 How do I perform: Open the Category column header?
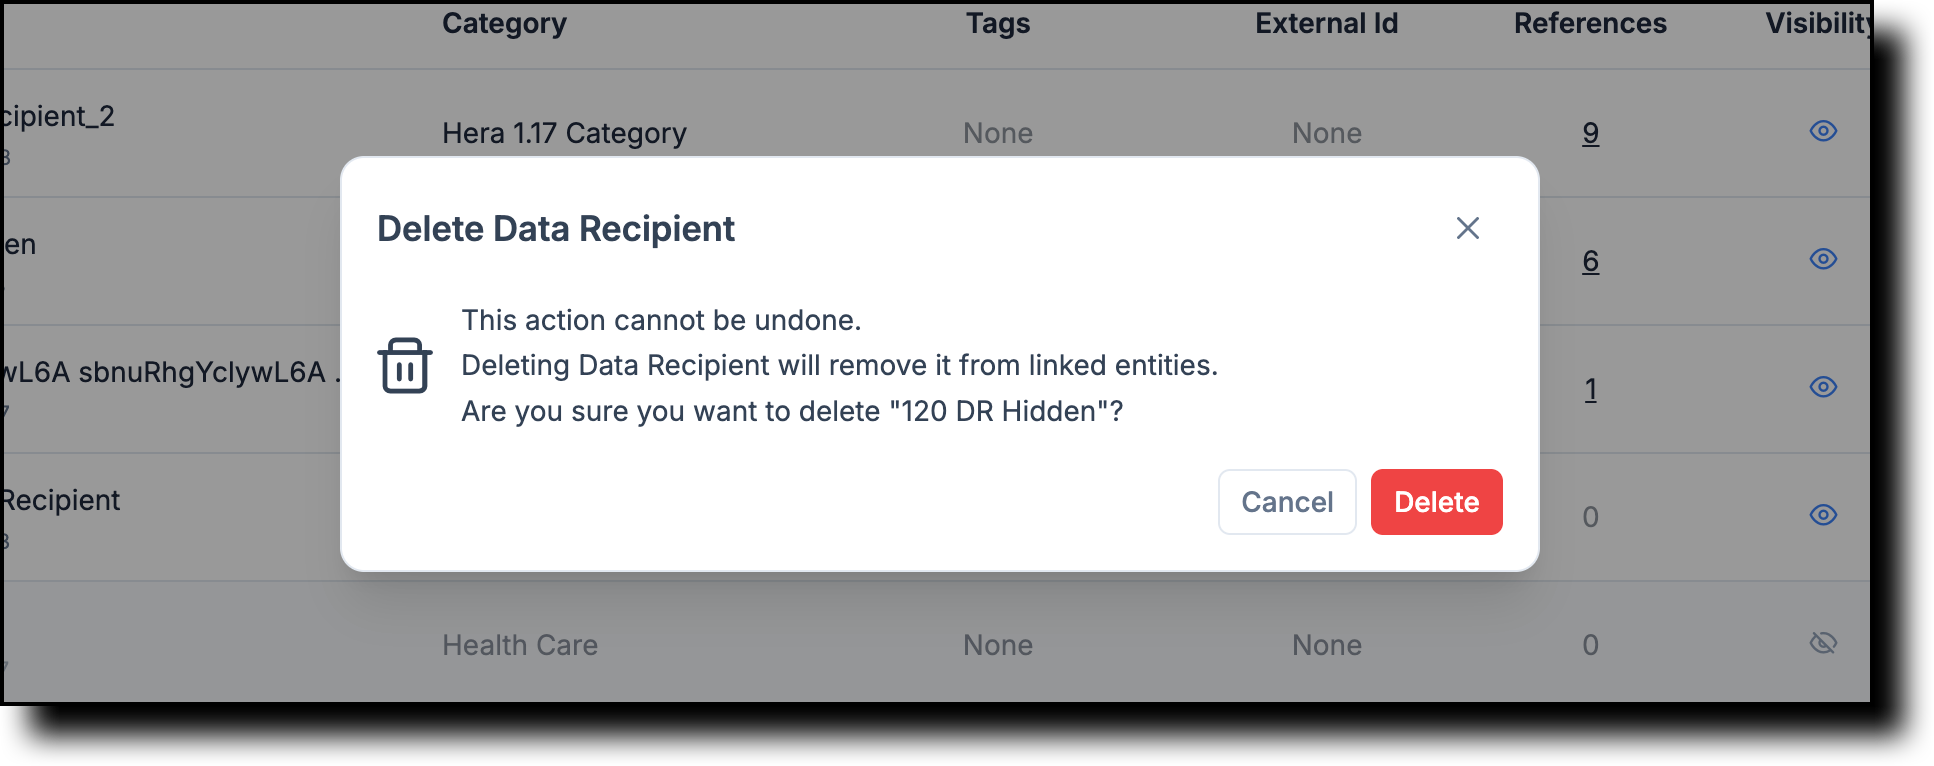coord(504,23)
